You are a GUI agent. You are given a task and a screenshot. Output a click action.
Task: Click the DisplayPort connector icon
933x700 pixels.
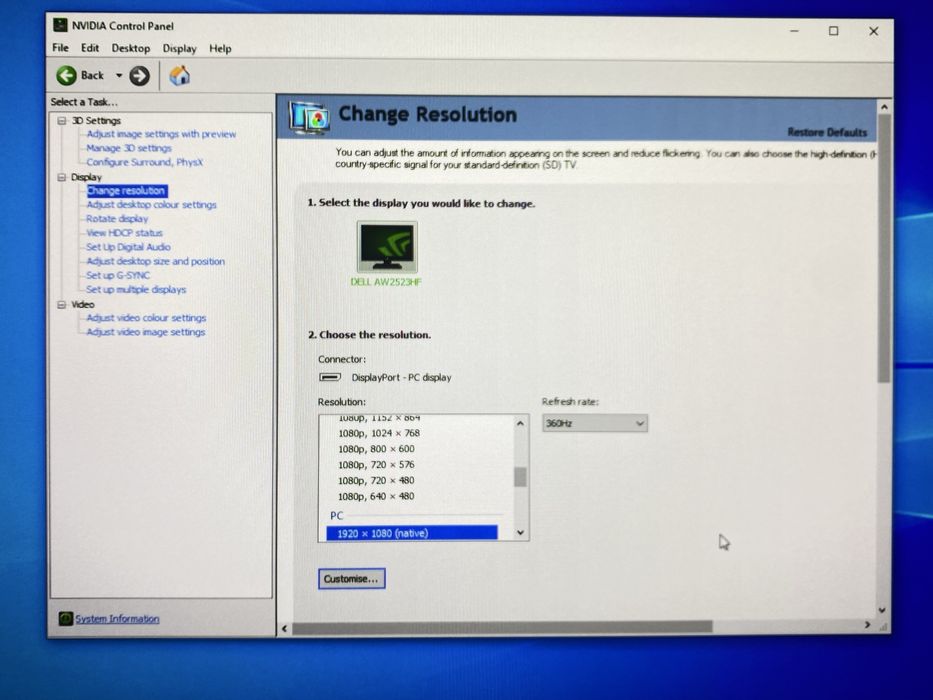[x=330, y=377]
